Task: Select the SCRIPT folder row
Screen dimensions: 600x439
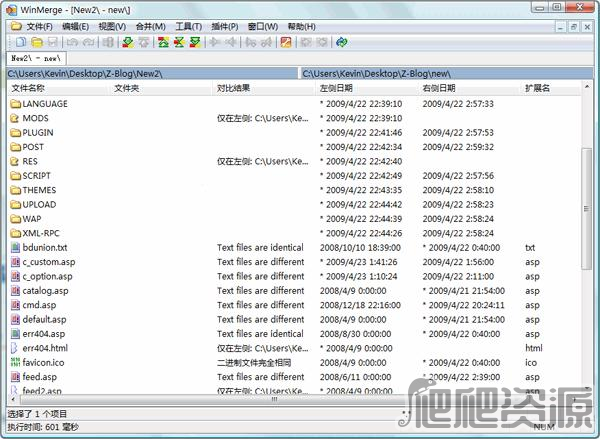Action: (x=293, y=176)
